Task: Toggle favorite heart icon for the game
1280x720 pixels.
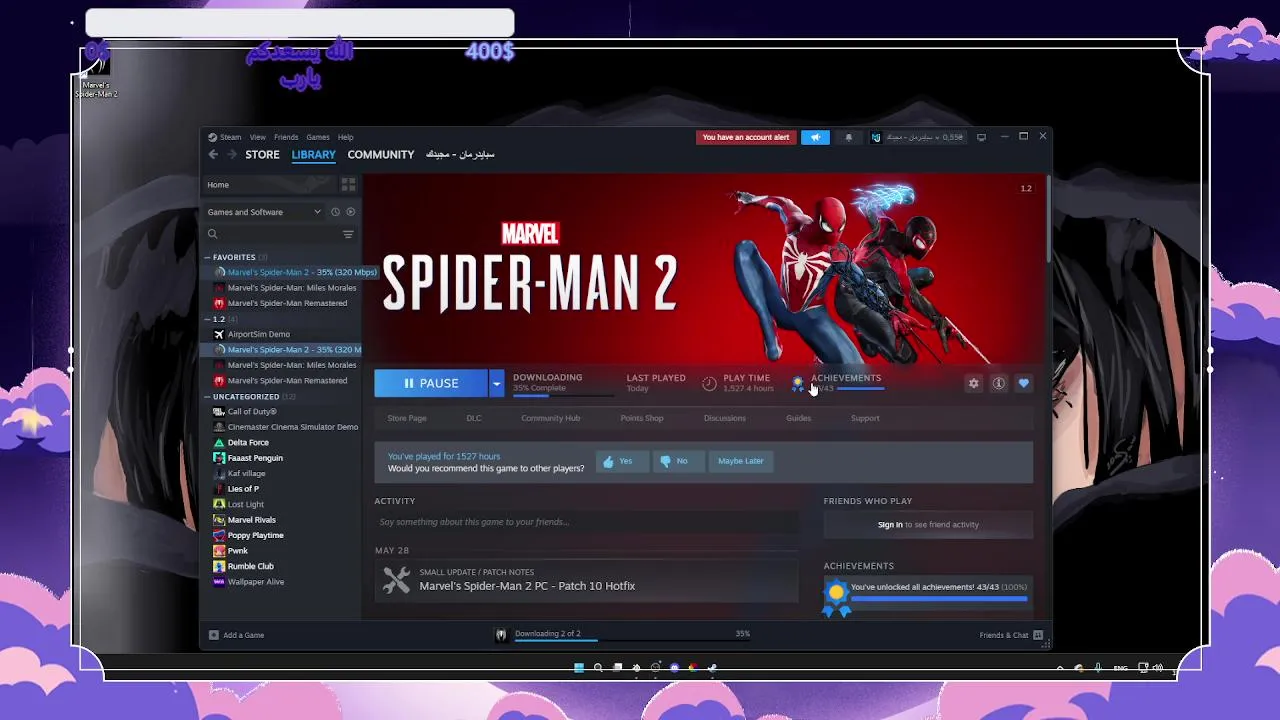Action: click(1023, 383)
